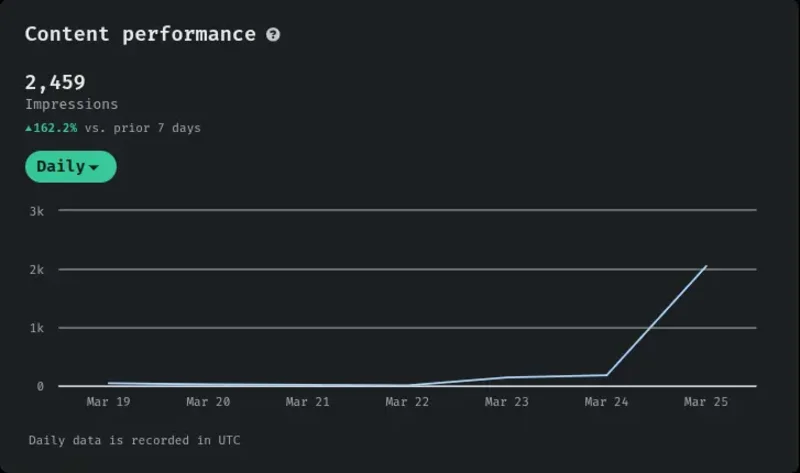This screenshot has width=800, height=473.
Task: Click the 0 y-axis label
Action: (x=40, y=387)
